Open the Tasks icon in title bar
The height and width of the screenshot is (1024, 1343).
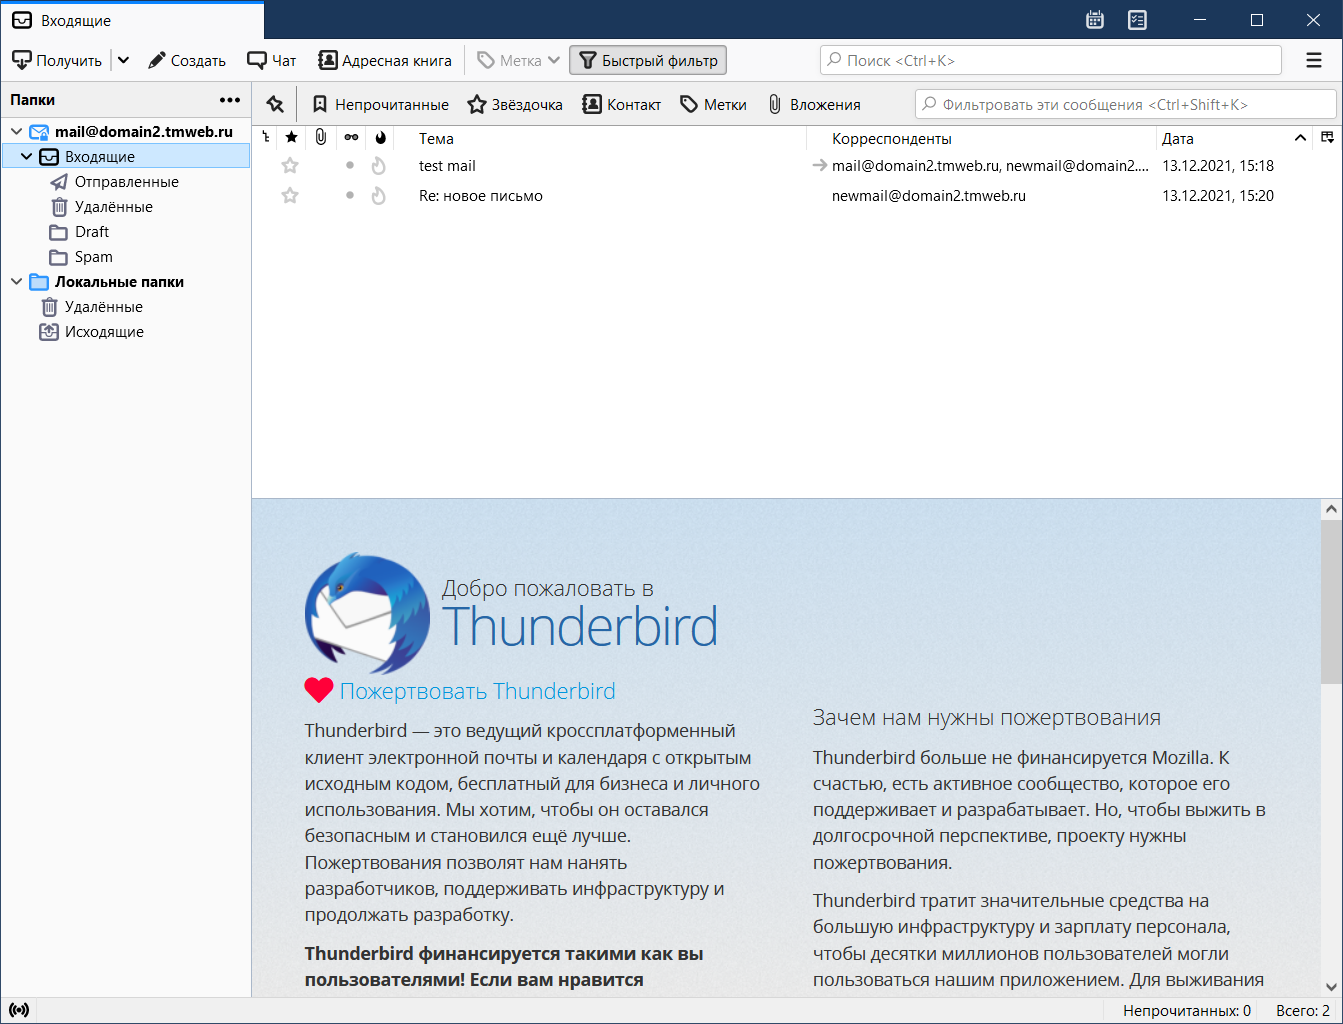(1137, 20)
